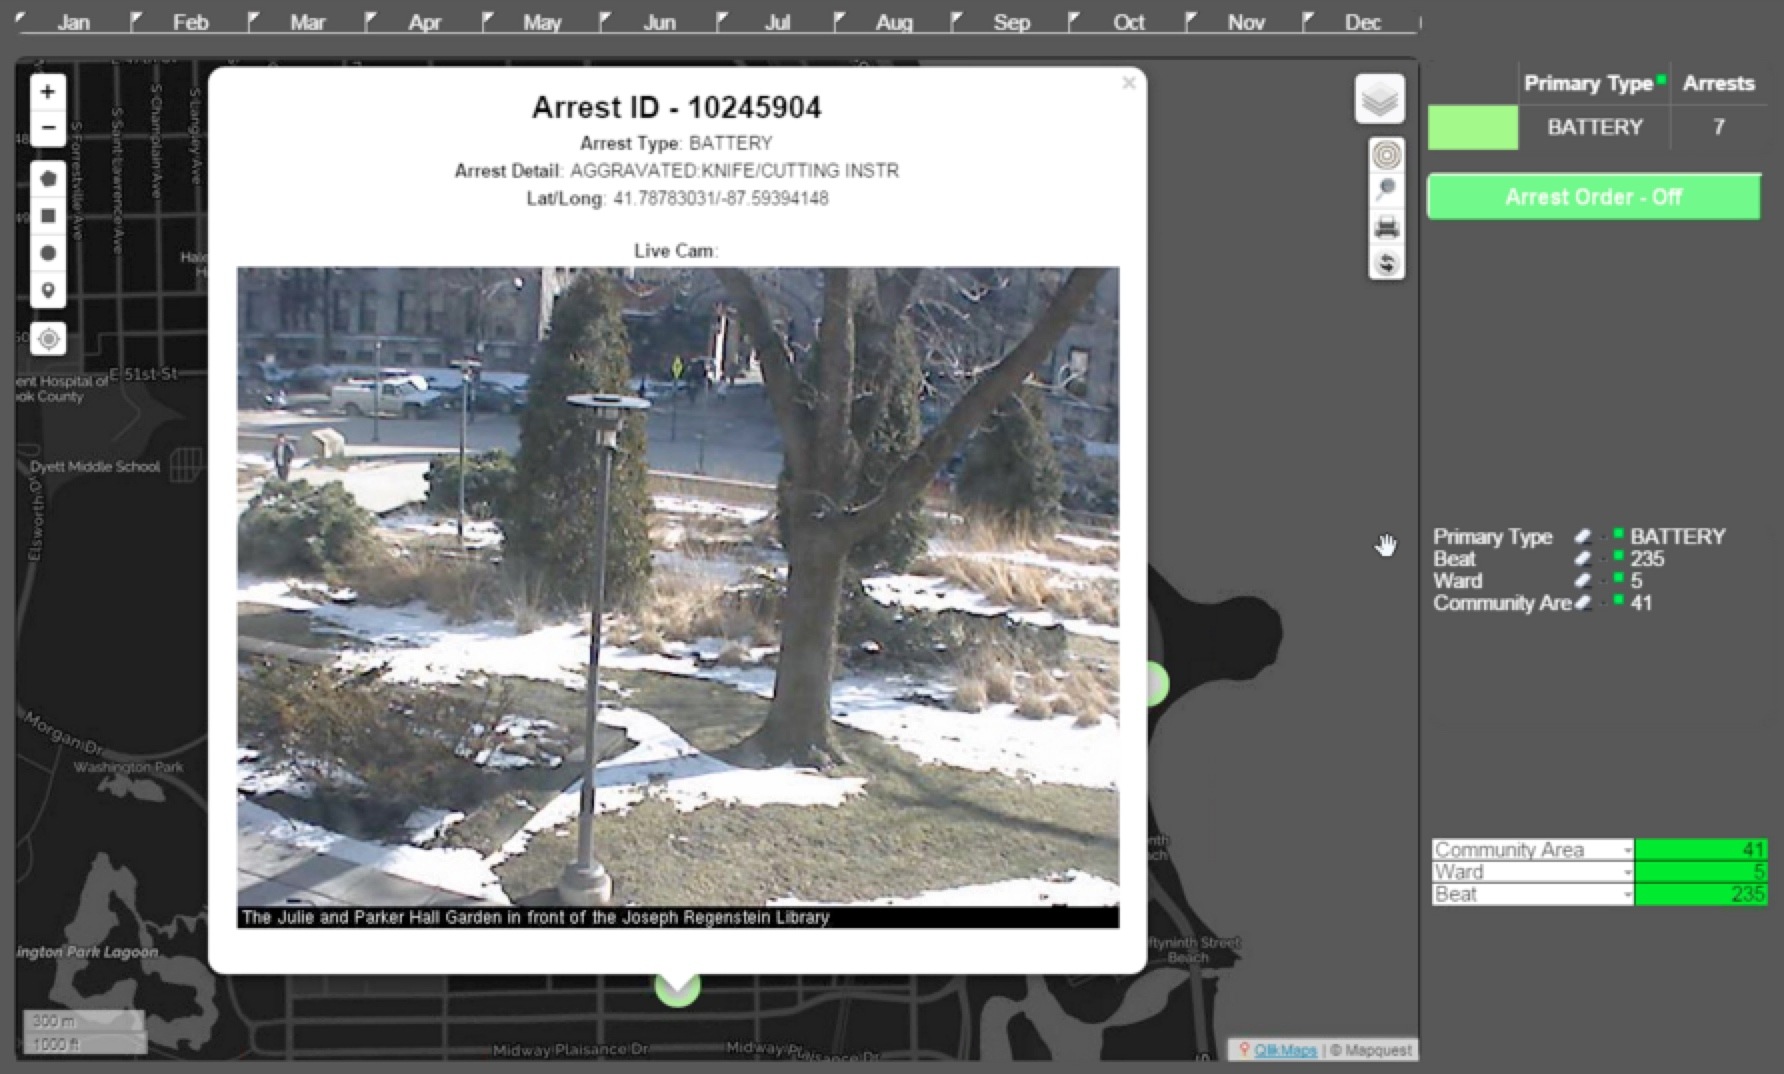Select the polygon draw tool
This screenshot has height=1074, width=1784.
tap(47, 179)
